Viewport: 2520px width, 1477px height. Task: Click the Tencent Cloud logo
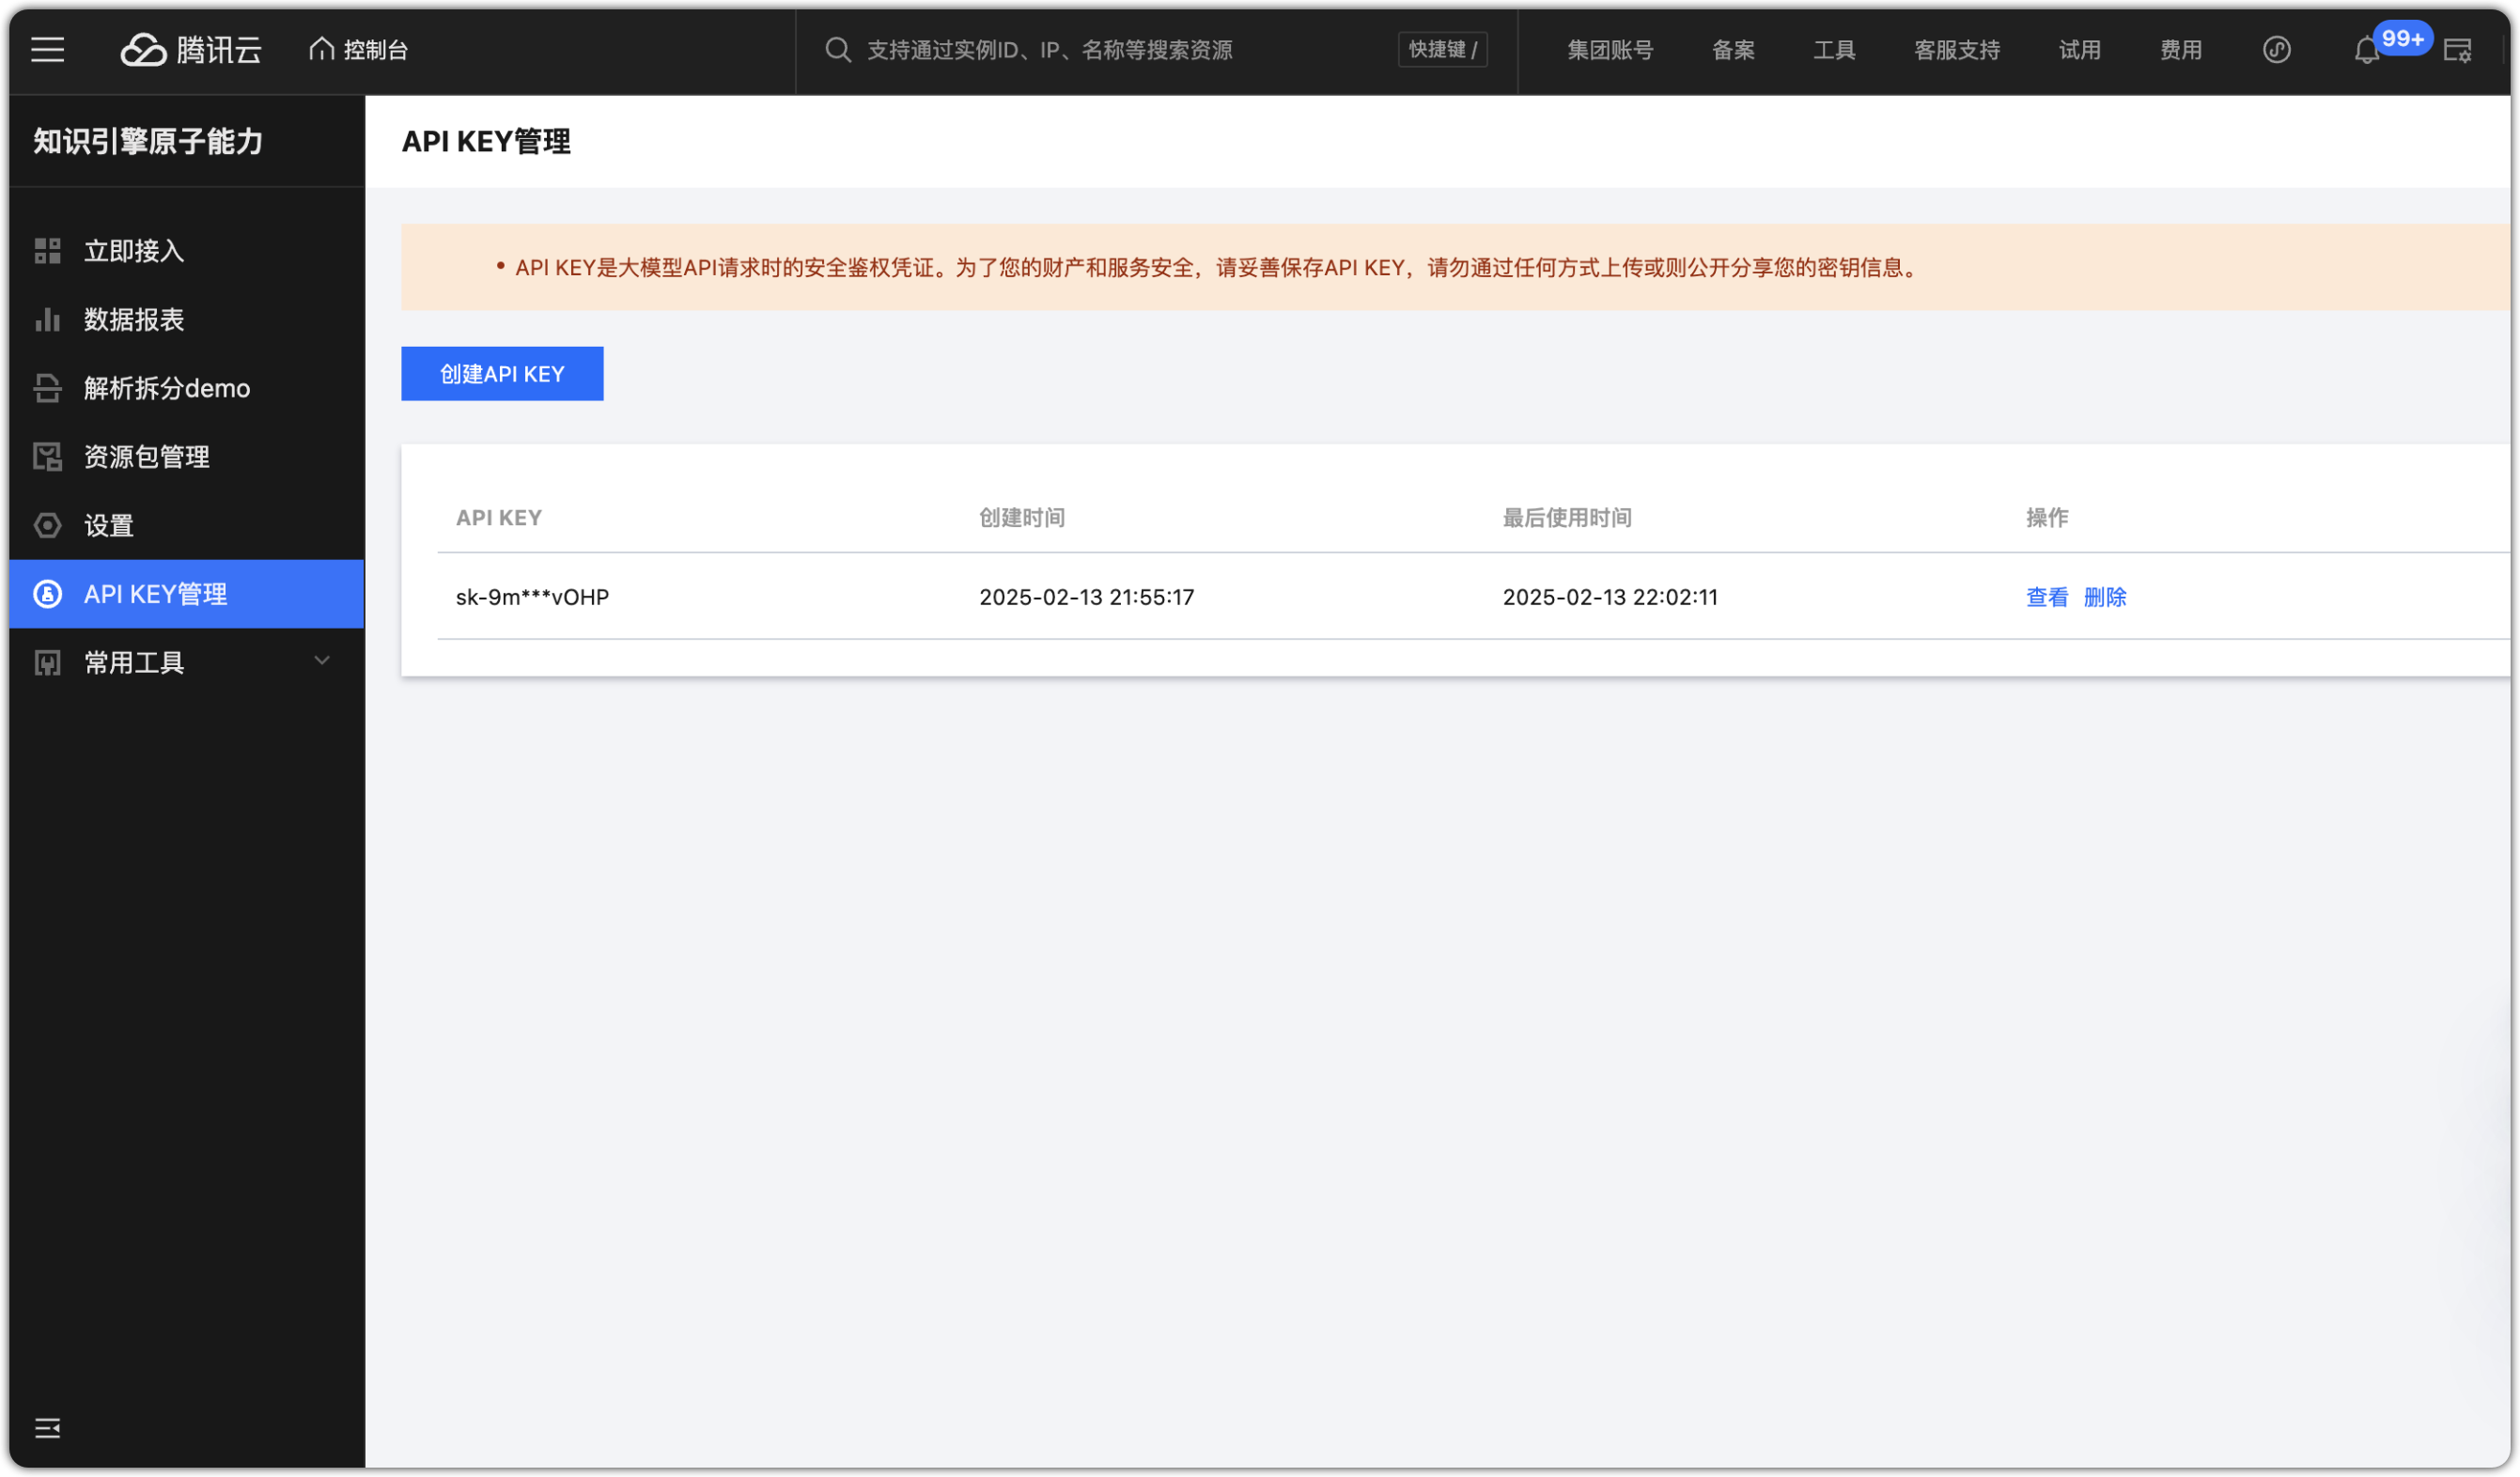click(190, 49)
